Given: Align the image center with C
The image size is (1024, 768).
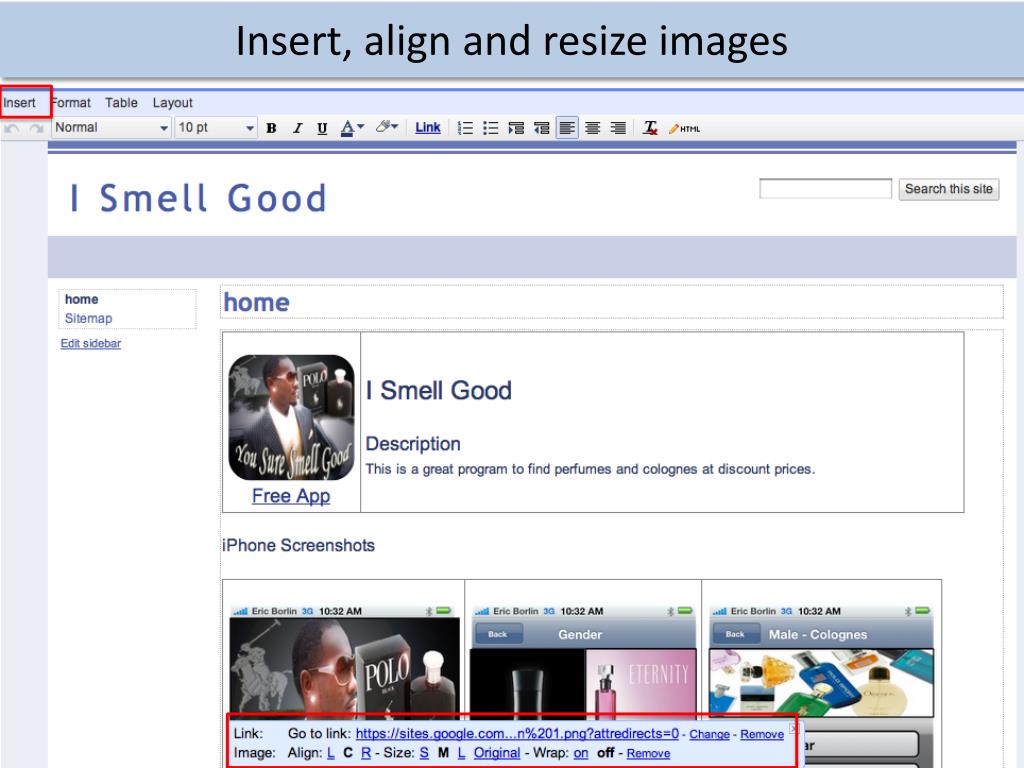Looking at the screenshot, I should 348,753.
